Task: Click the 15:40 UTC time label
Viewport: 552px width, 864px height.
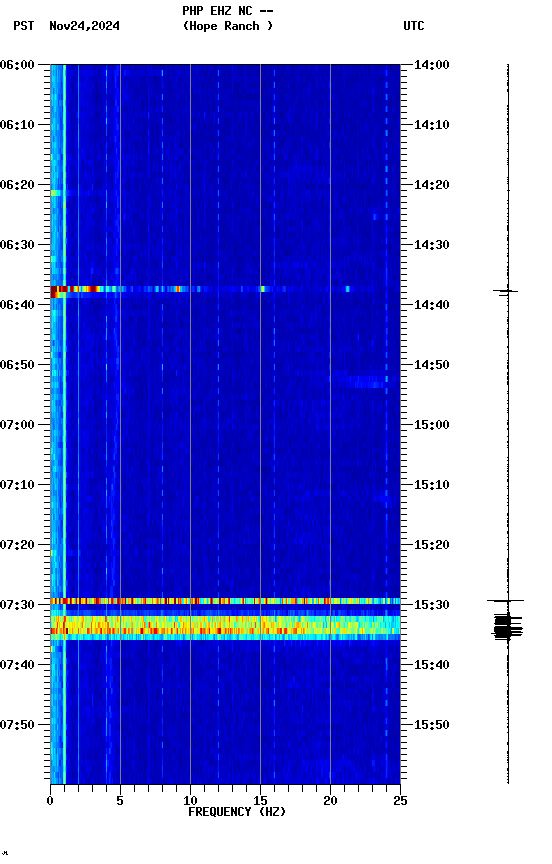Action: 432,665
